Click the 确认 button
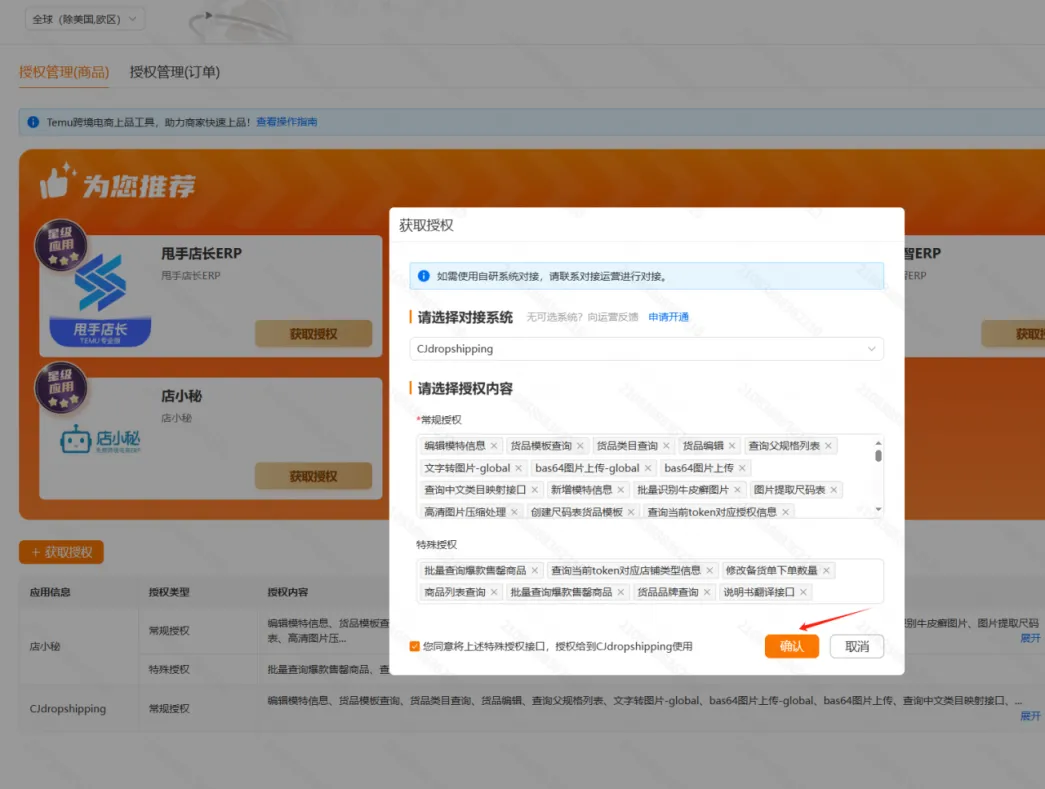 click(x=791, y=647)
